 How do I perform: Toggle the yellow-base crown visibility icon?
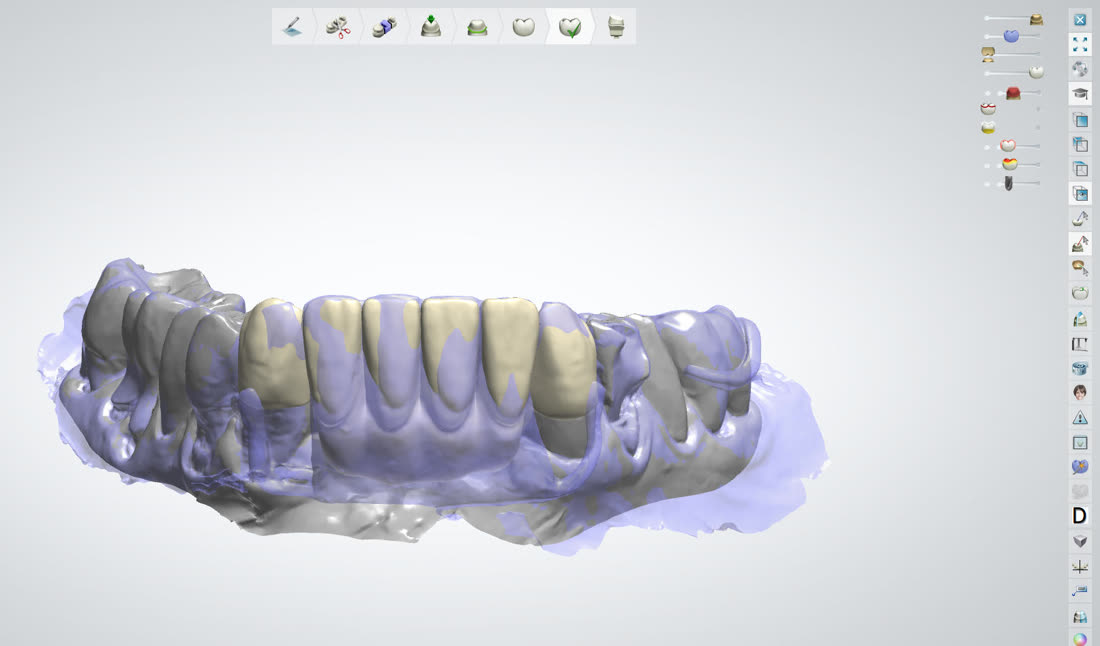coord(988,127)
